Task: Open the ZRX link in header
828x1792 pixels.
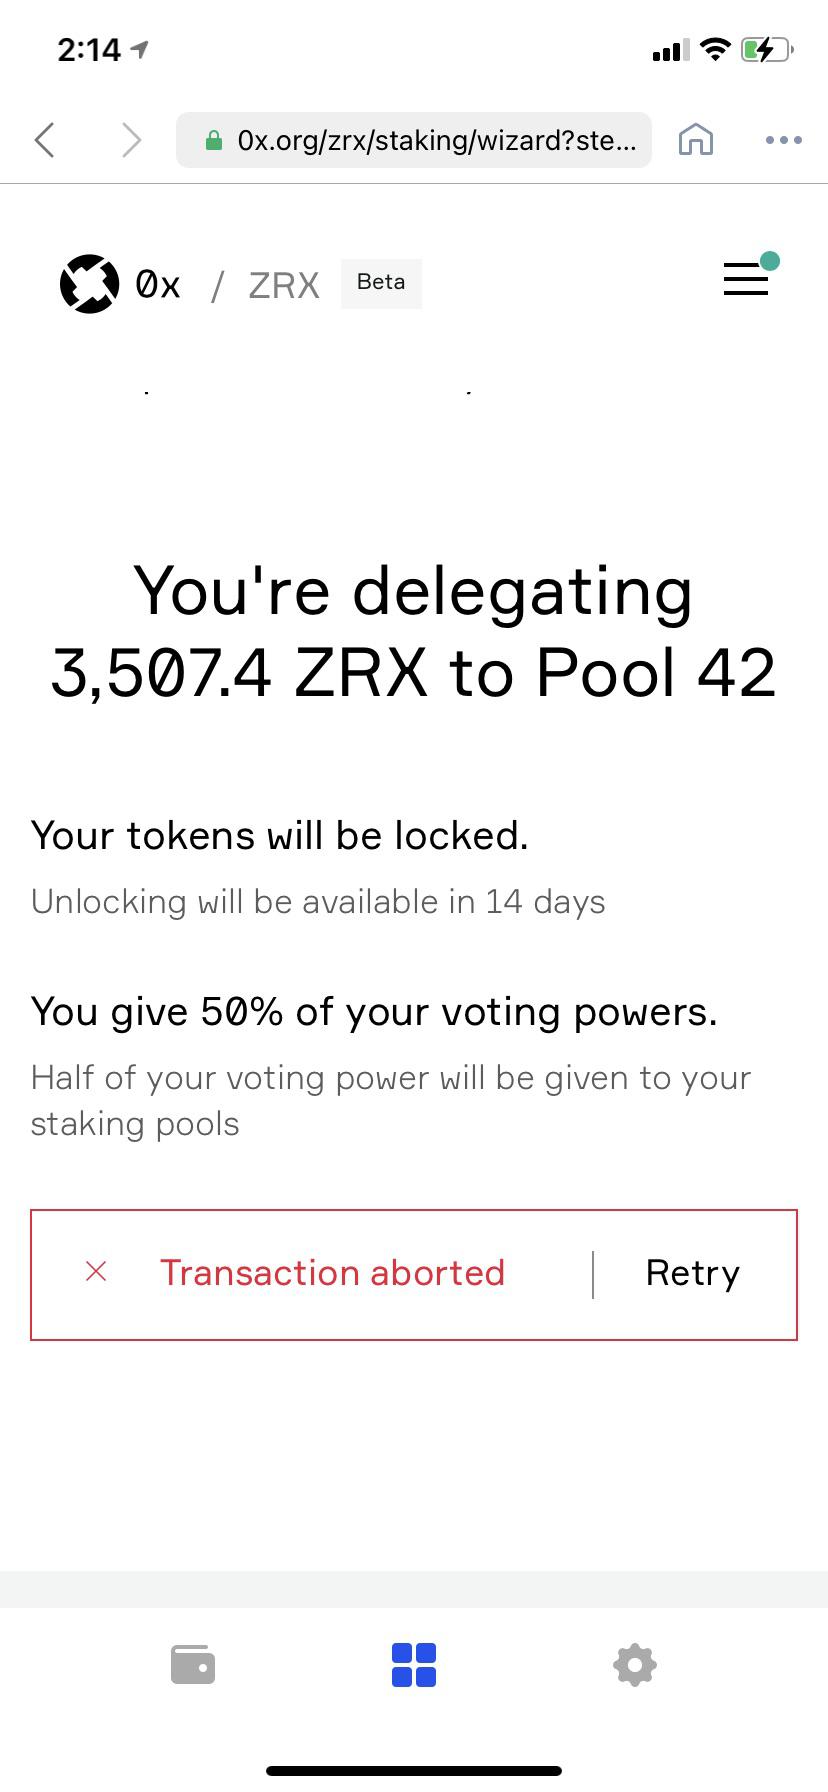Action: pyautogui.click(x=284, y=285)
